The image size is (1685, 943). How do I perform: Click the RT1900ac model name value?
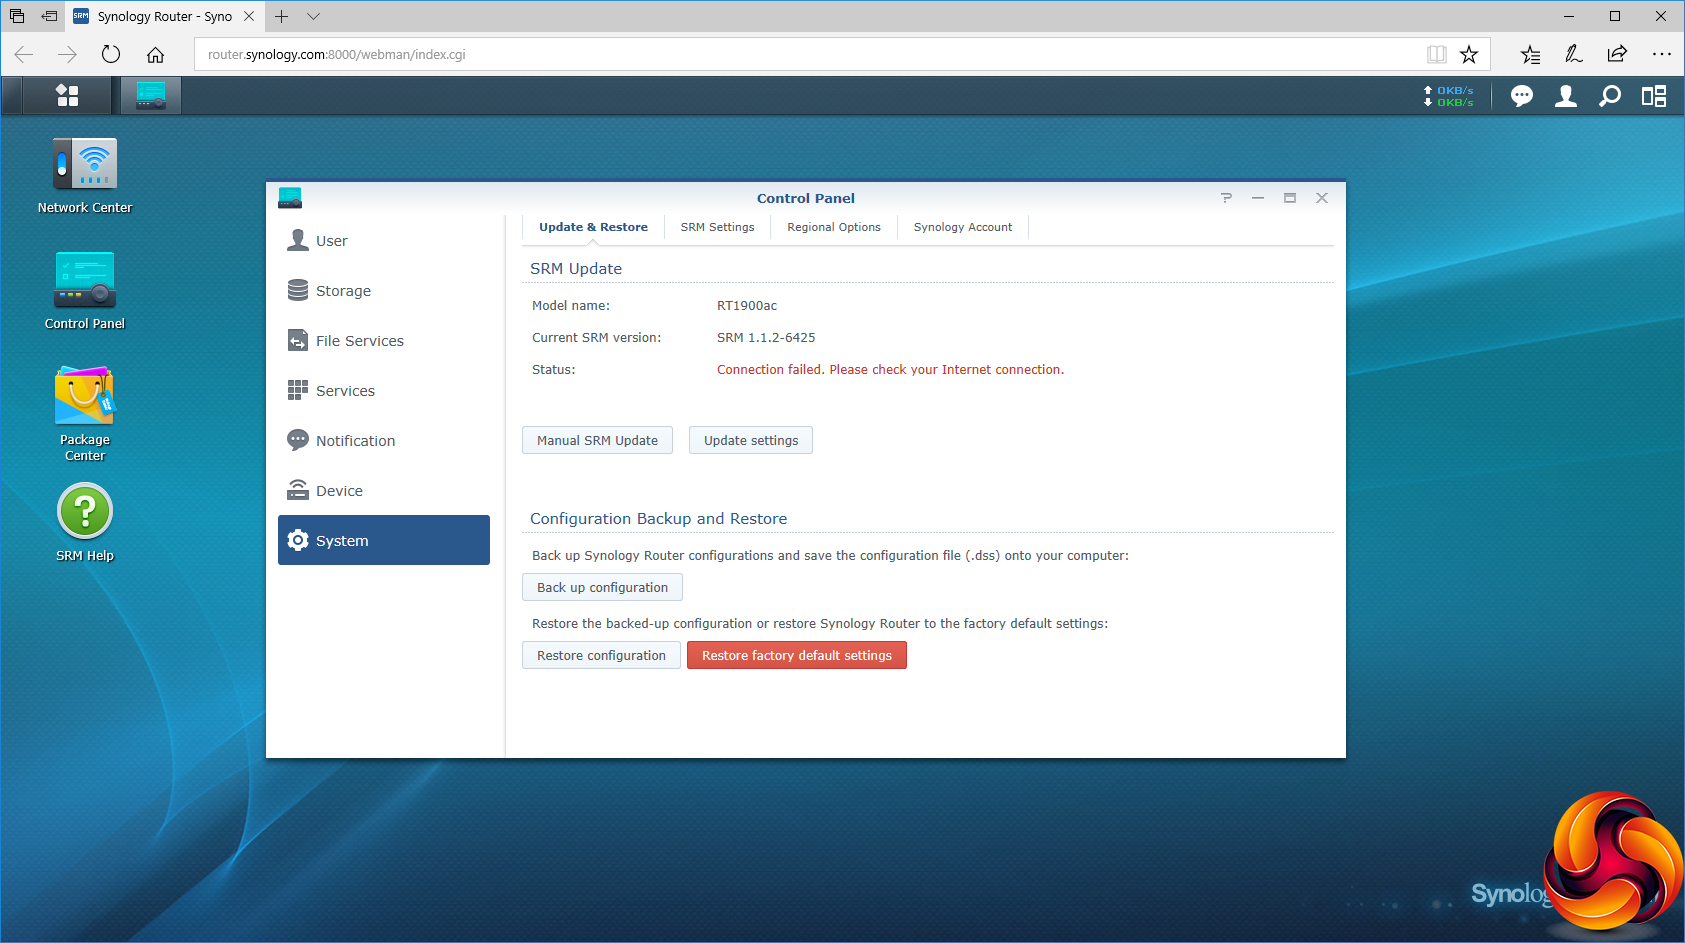[747, 306]
